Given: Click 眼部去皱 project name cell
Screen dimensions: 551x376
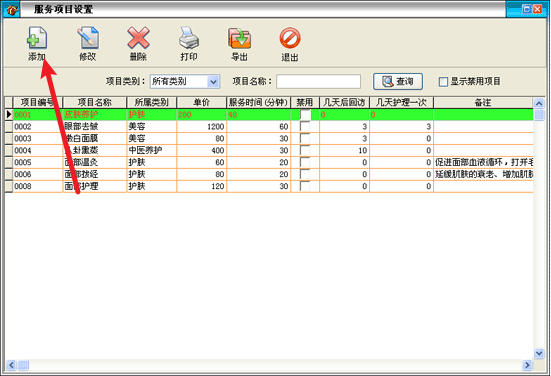Looking at the screenshot, I should pyautogui.click(x=95, y=127).
